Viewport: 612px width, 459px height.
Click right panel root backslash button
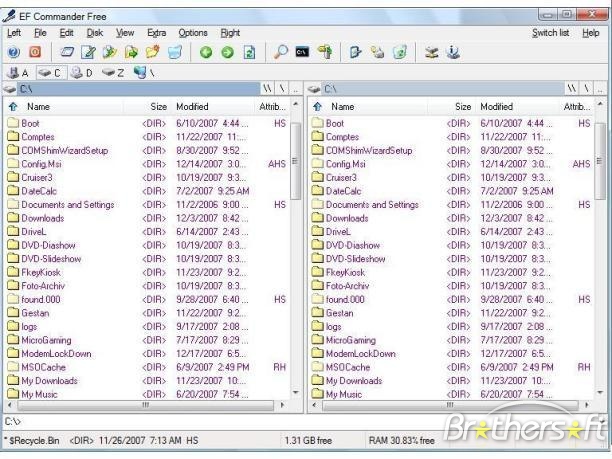coord(586,89)
